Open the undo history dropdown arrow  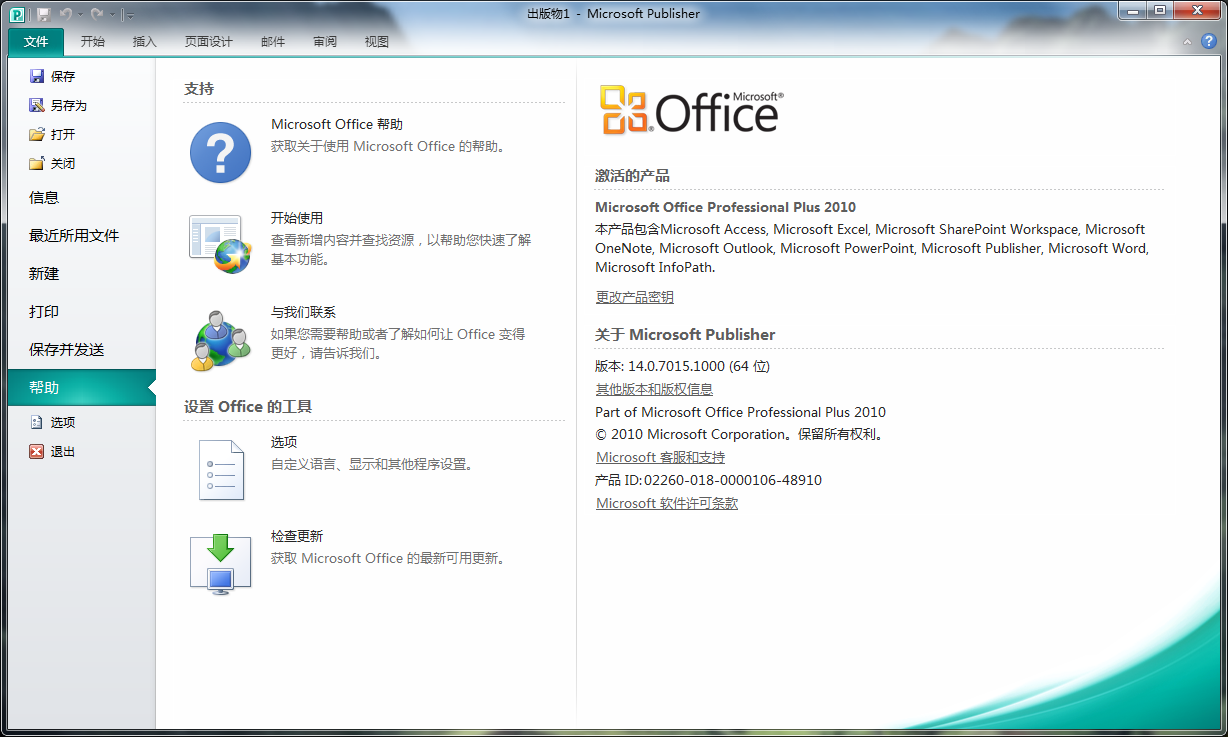[x=80, y=15]
